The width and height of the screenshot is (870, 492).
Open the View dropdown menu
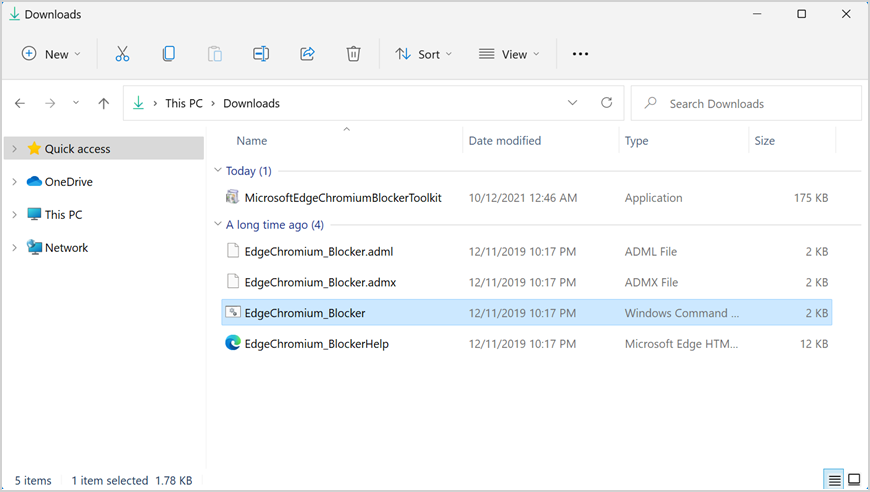(509, 54)
